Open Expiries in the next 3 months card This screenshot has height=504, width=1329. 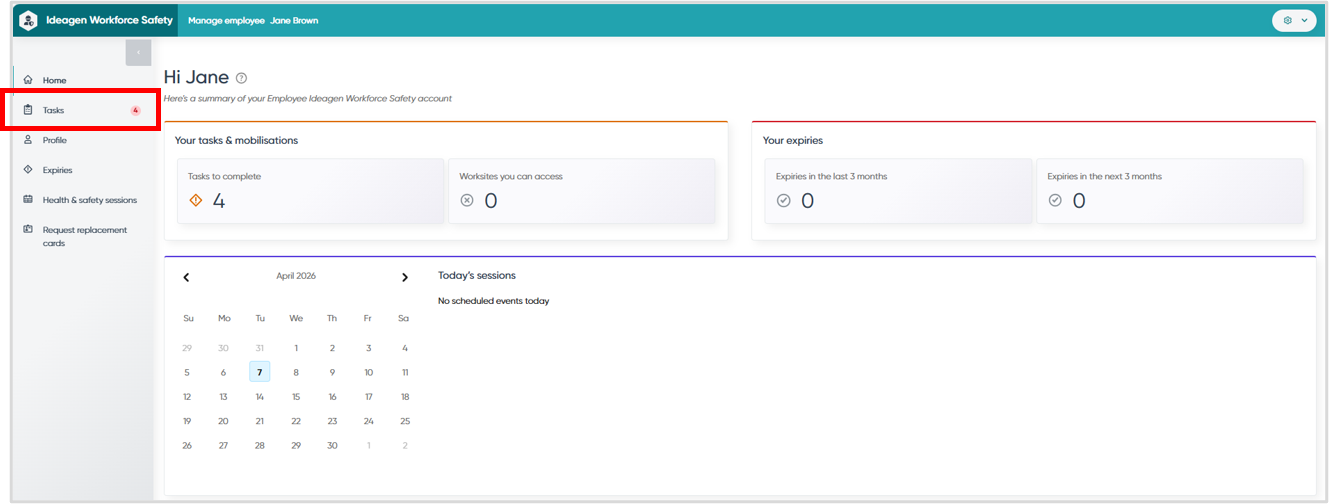coord(1170,190)
